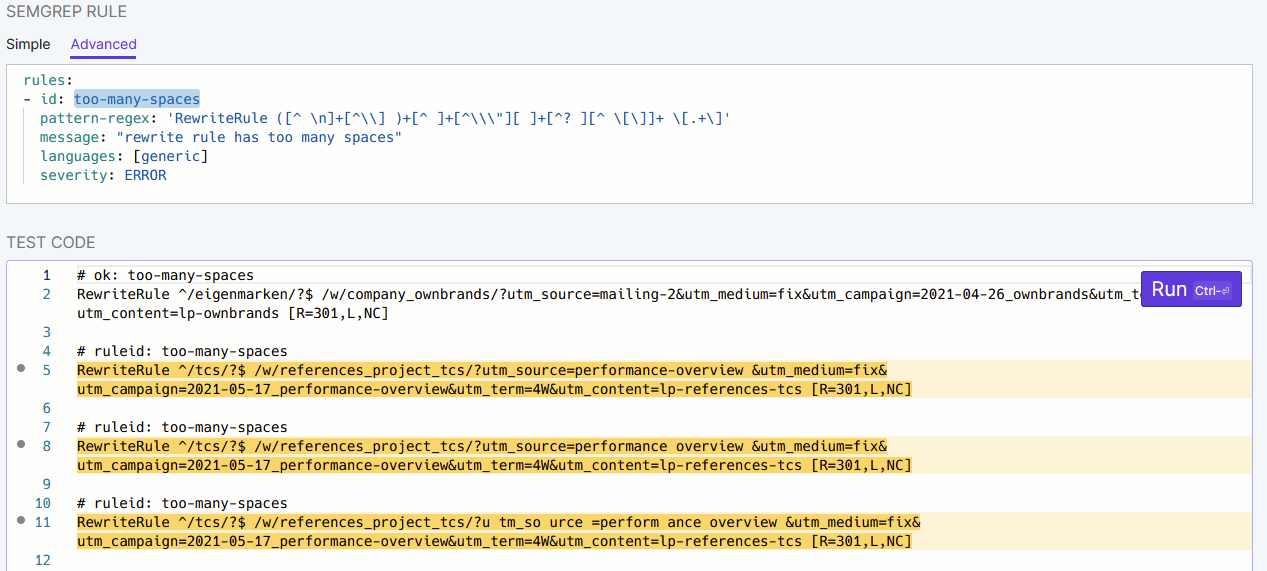The height and width of the screenshot is (571, 1267).
Task: Run the rule with the Run button
Action: click(1191, 289)
